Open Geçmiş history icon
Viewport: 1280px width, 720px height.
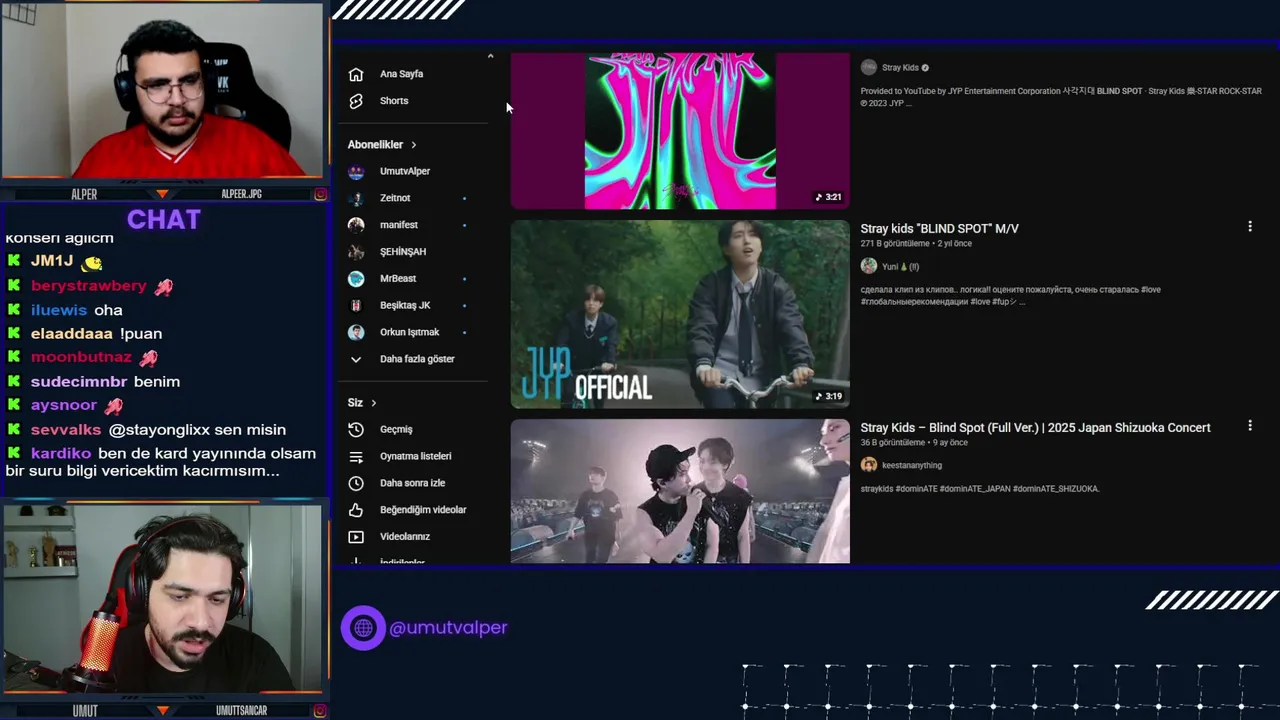click(355, 429)
